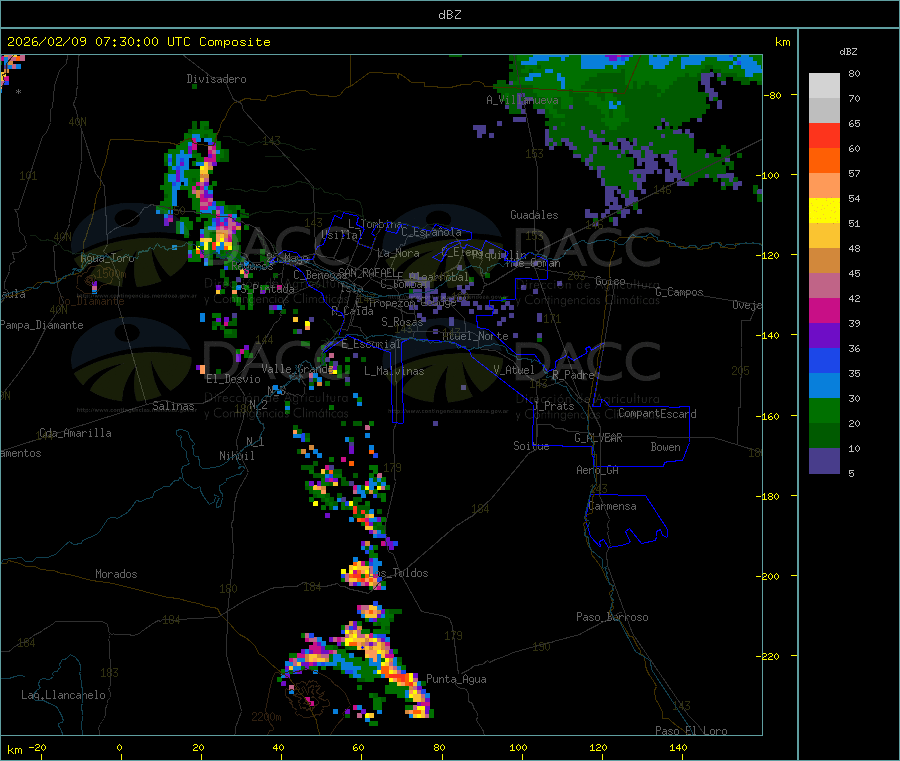
Task: Click the Nihuil label
Action: pos(236,456)
